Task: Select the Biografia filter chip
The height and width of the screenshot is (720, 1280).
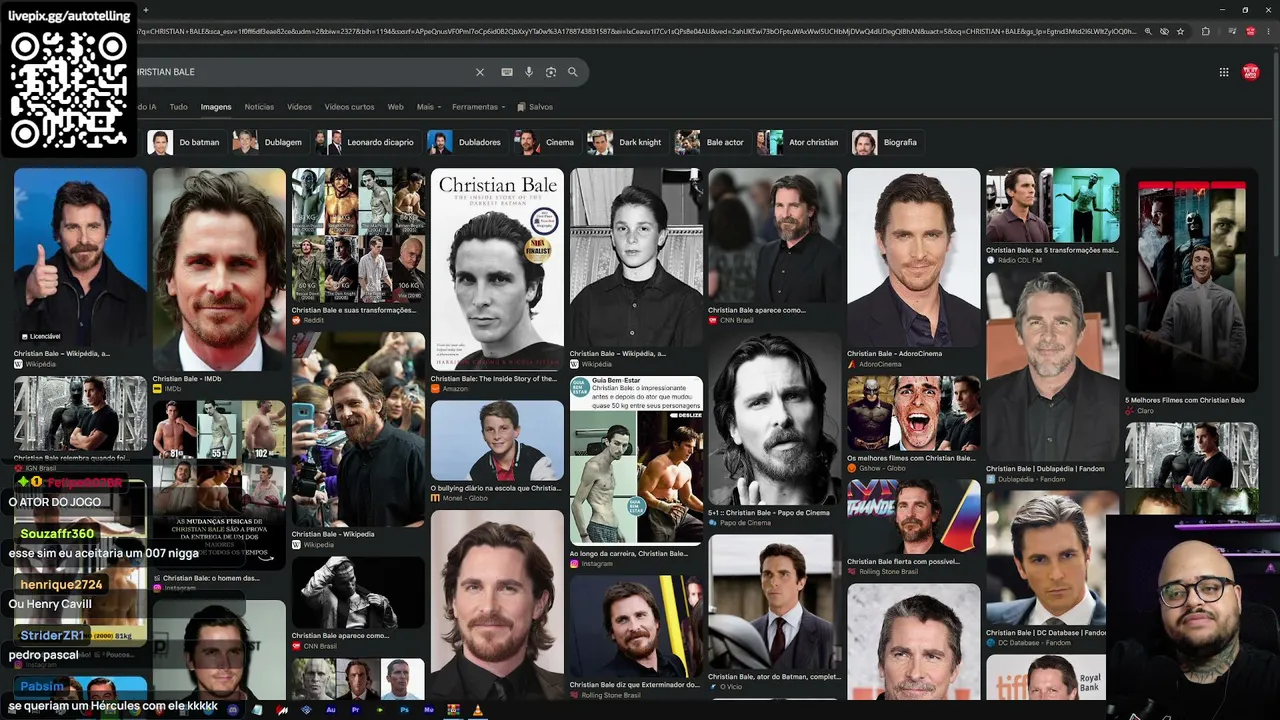Action: (x=886, y=142)
